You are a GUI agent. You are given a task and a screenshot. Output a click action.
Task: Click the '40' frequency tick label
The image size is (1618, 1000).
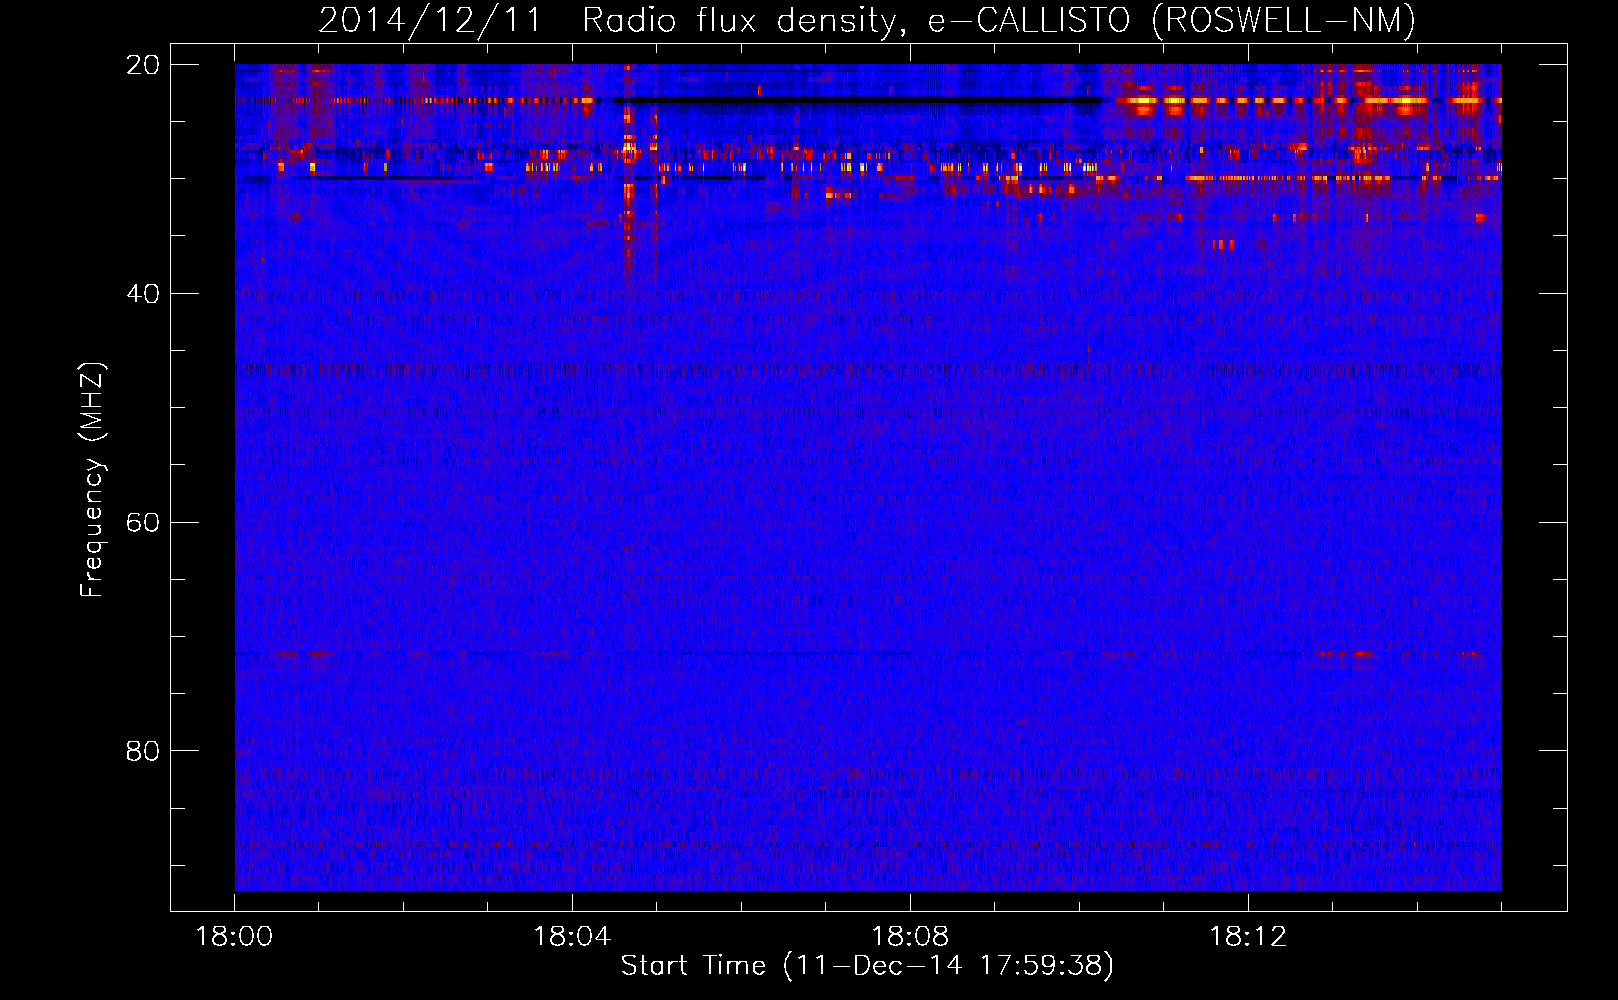pos(143,294)
